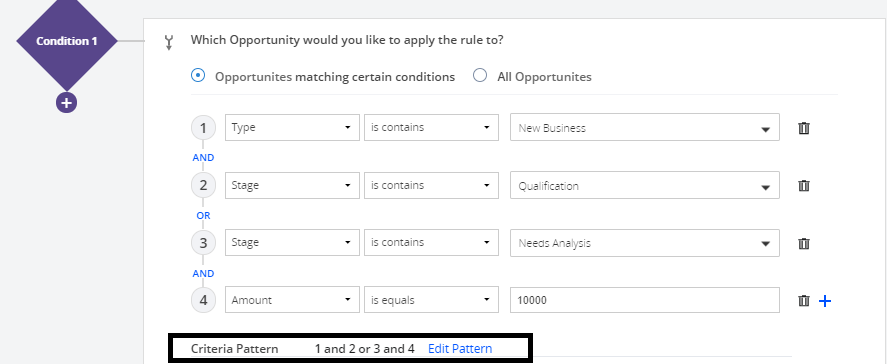Click the 10000 amount input field
Screen dimensions: 887x364
pos(645,300)
